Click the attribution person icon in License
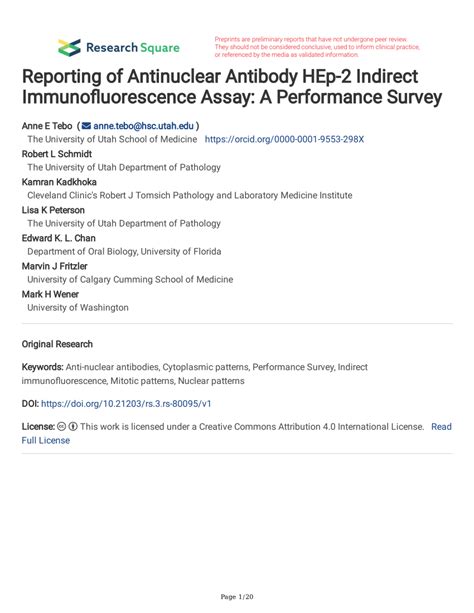This screenshot has height=613, width=474. [x=73, y=427]
